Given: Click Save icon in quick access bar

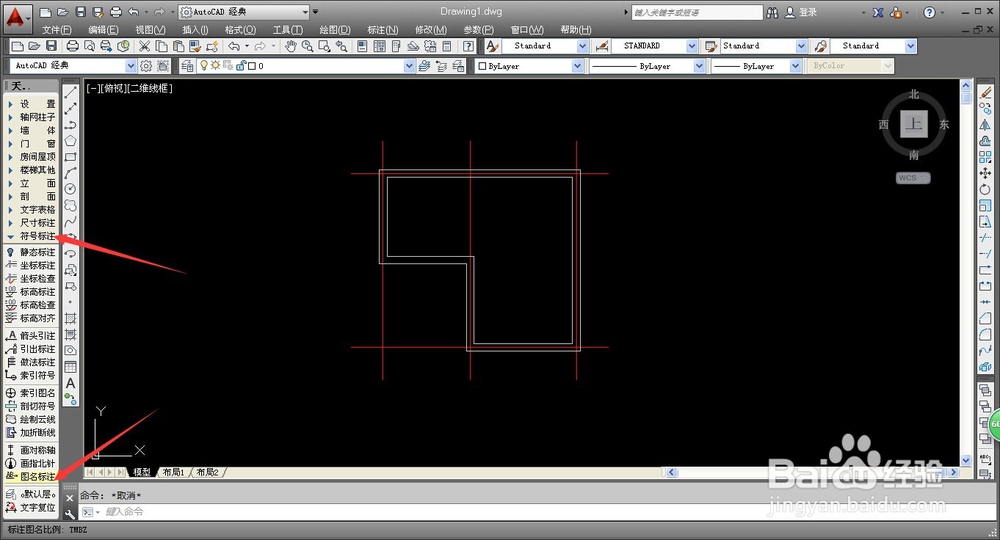Looking at the screenshot, I should click(x=80, y=12).
